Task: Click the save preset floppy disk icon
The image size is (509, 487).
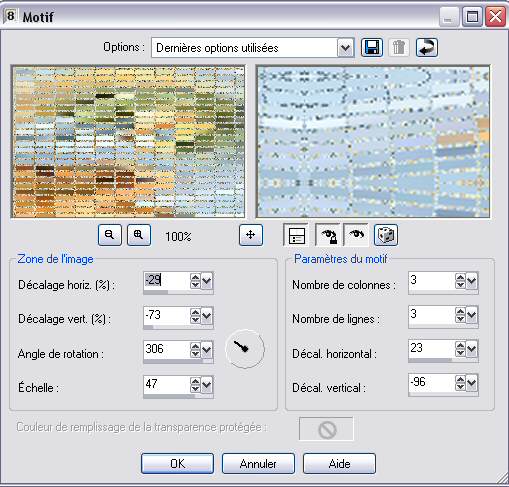Action: point(372,47)
